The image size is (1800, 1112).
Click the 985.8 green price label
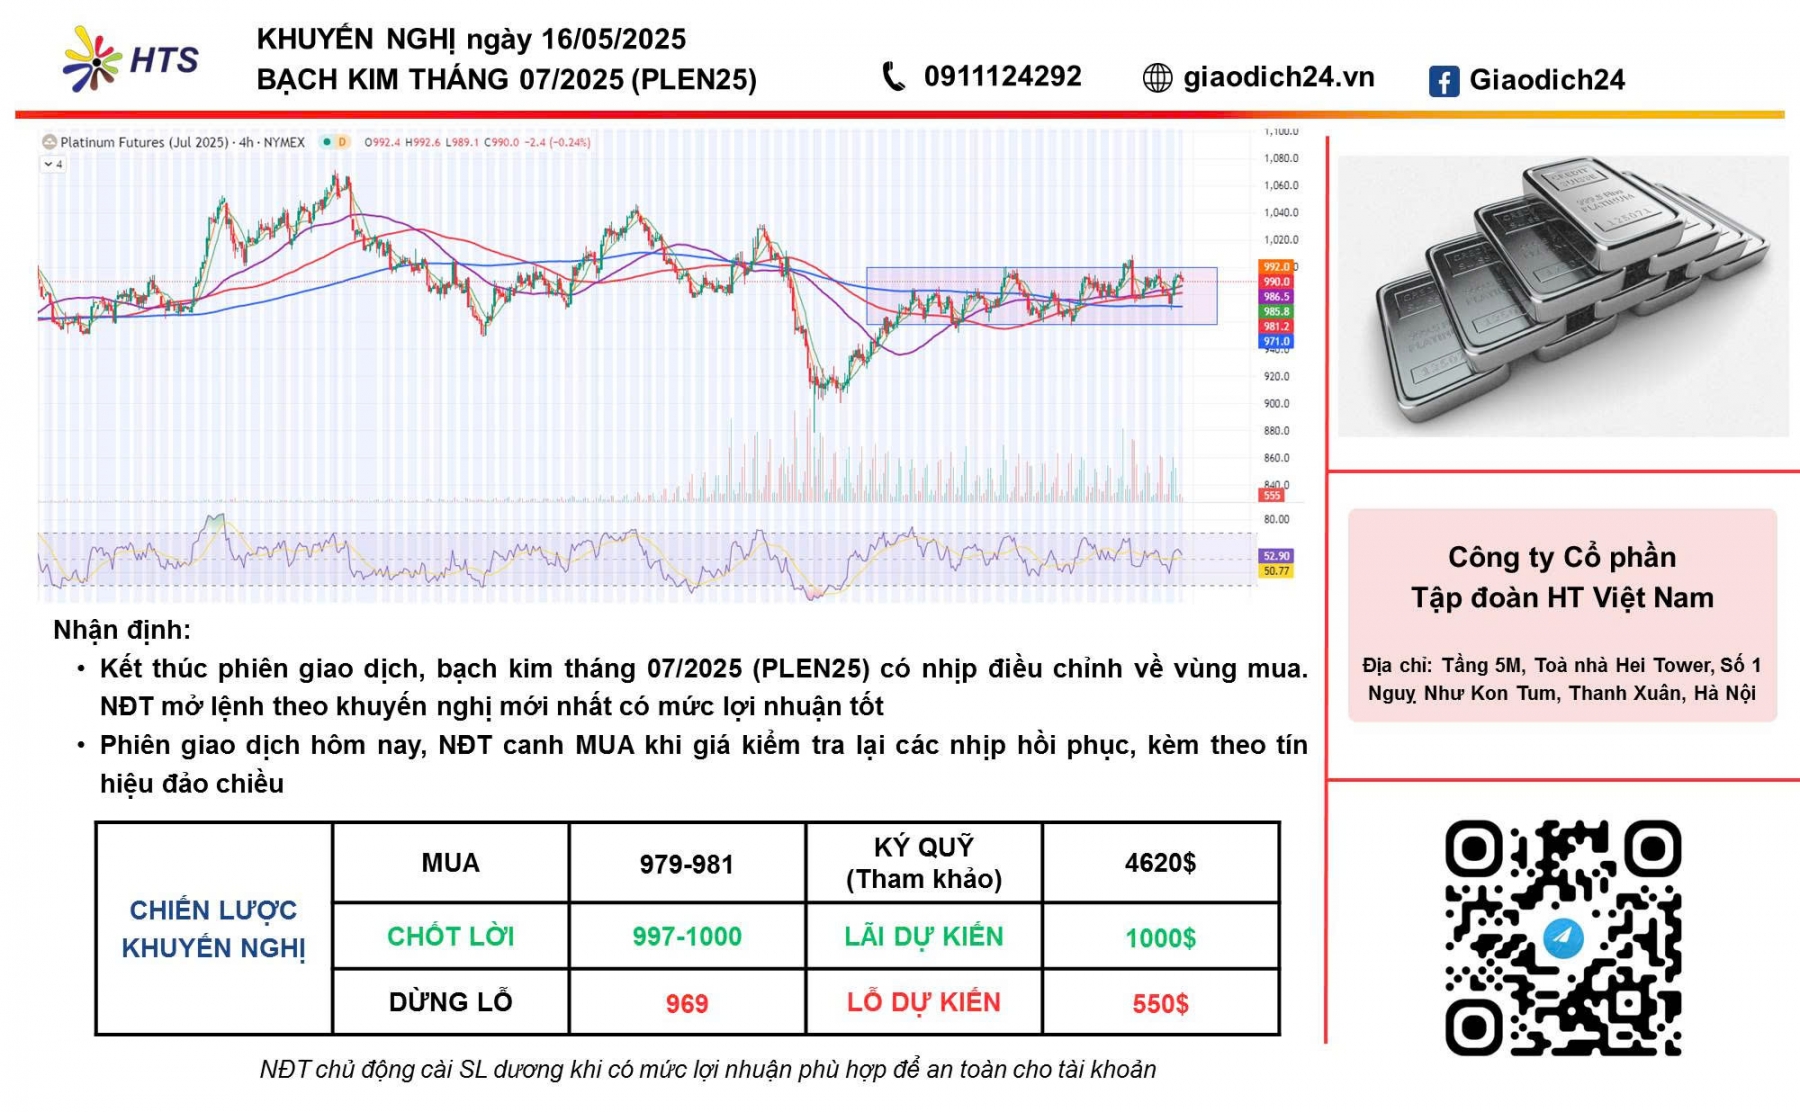tap(1276, 312)
